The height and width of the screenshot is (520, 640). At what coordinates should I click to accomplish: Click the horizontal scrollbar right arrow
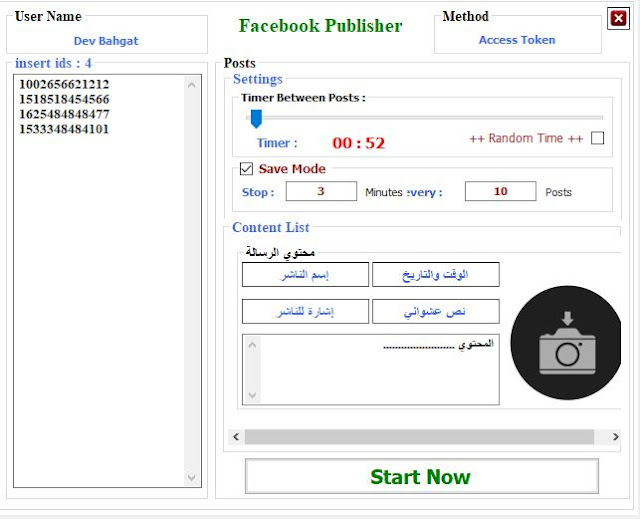(616, 437)
